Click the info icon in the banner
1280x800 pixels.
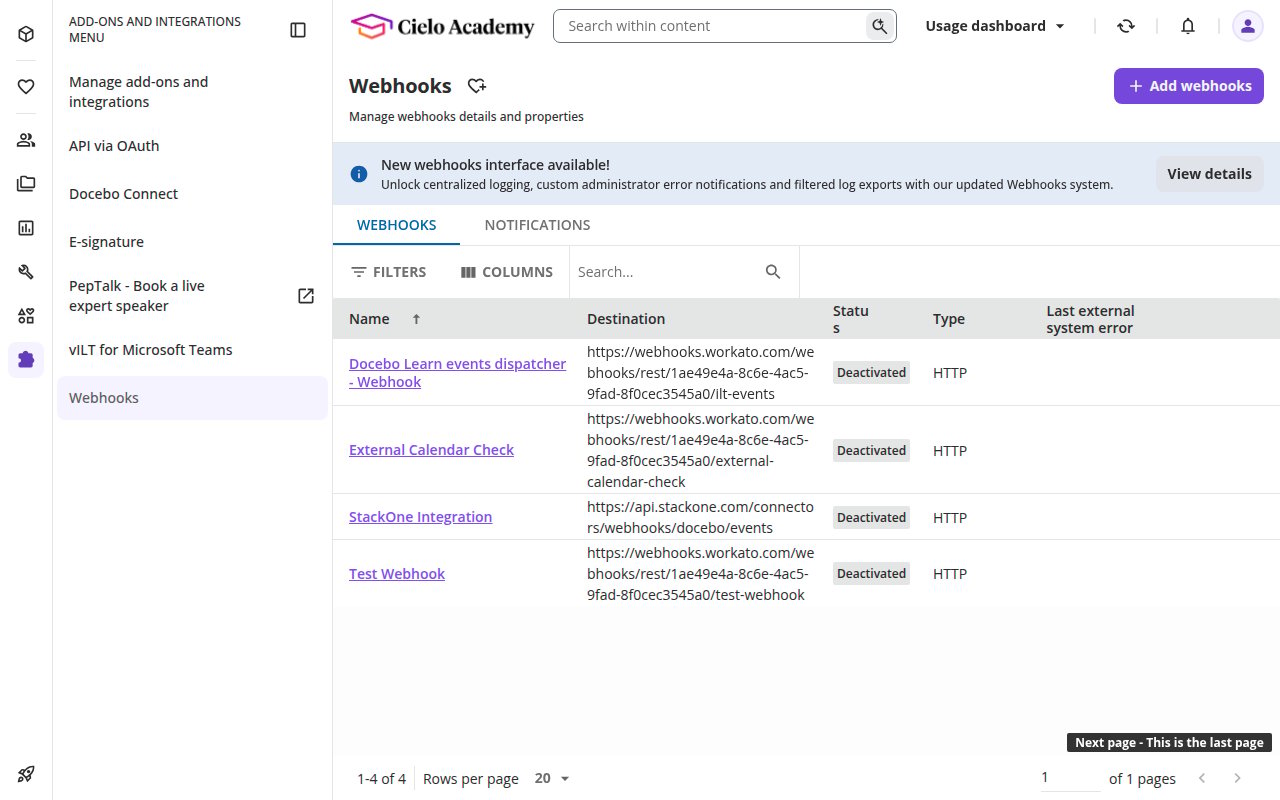[359, 174]
